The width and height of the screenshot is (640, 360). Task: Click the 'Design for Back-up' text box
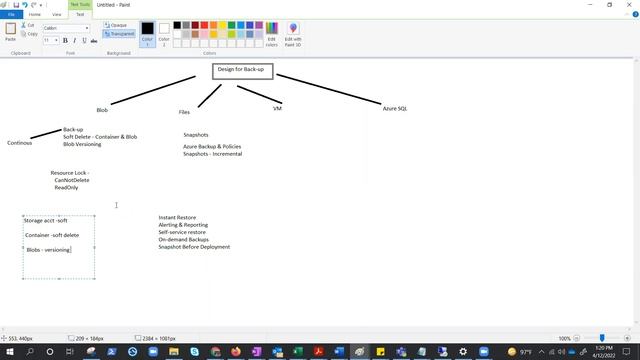coord(242,71)
